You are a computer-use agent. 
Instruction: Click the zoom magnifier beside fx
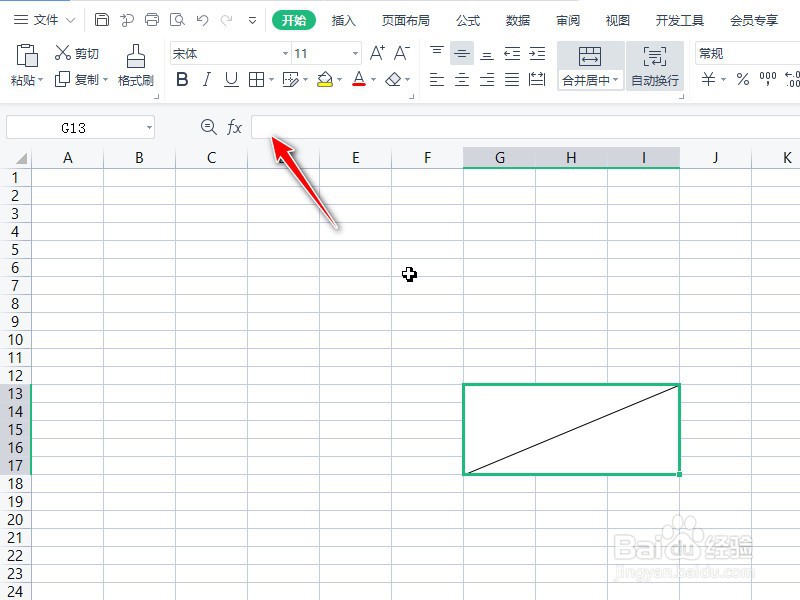pos(209,127)
